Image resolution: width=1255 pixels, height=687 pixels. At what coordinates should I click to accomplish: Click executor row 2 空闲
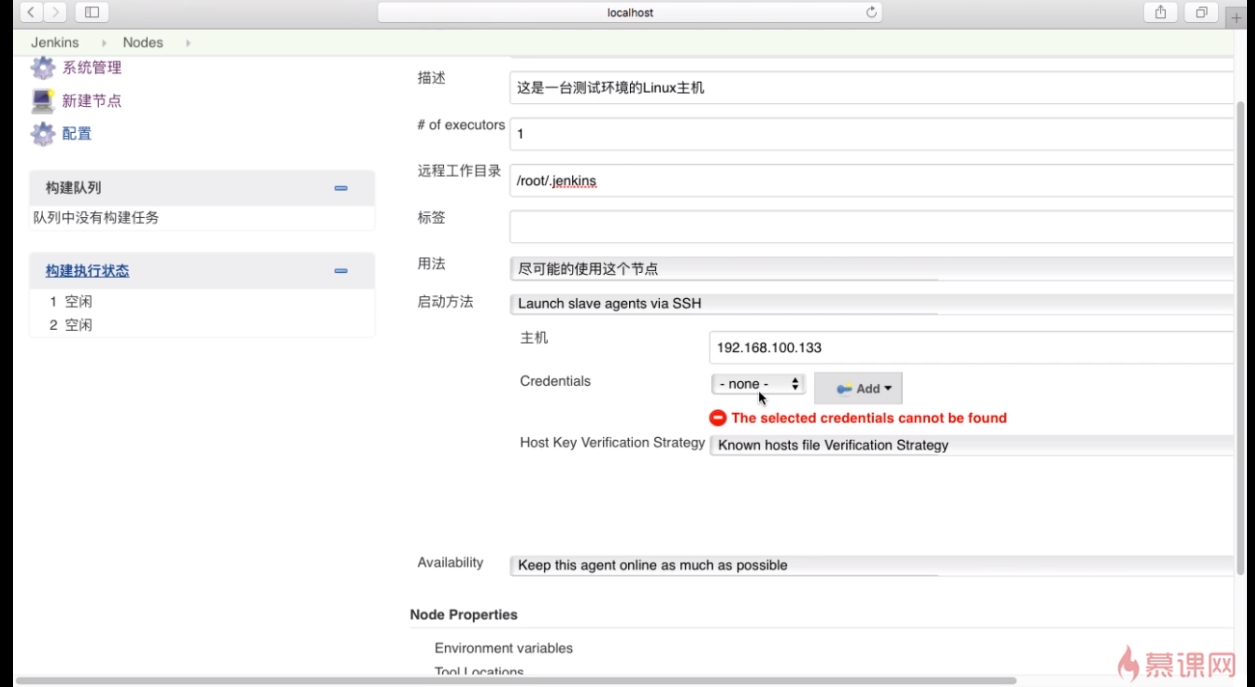[71, 325]
